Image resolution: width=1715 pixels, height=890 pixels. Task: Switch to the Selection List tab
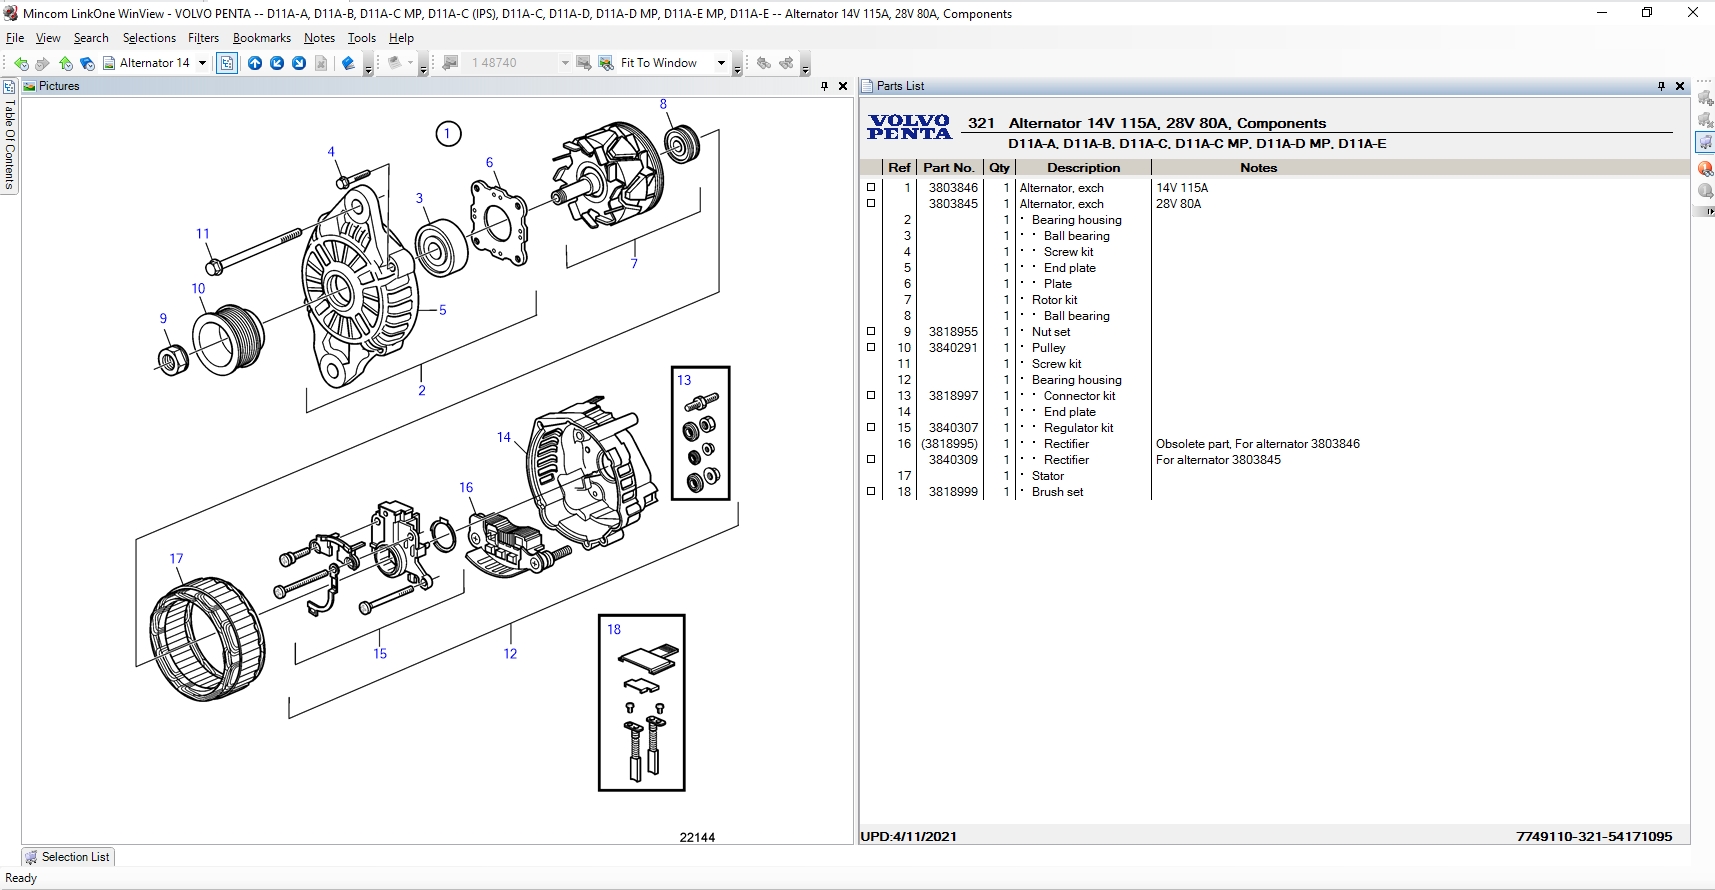68,857
